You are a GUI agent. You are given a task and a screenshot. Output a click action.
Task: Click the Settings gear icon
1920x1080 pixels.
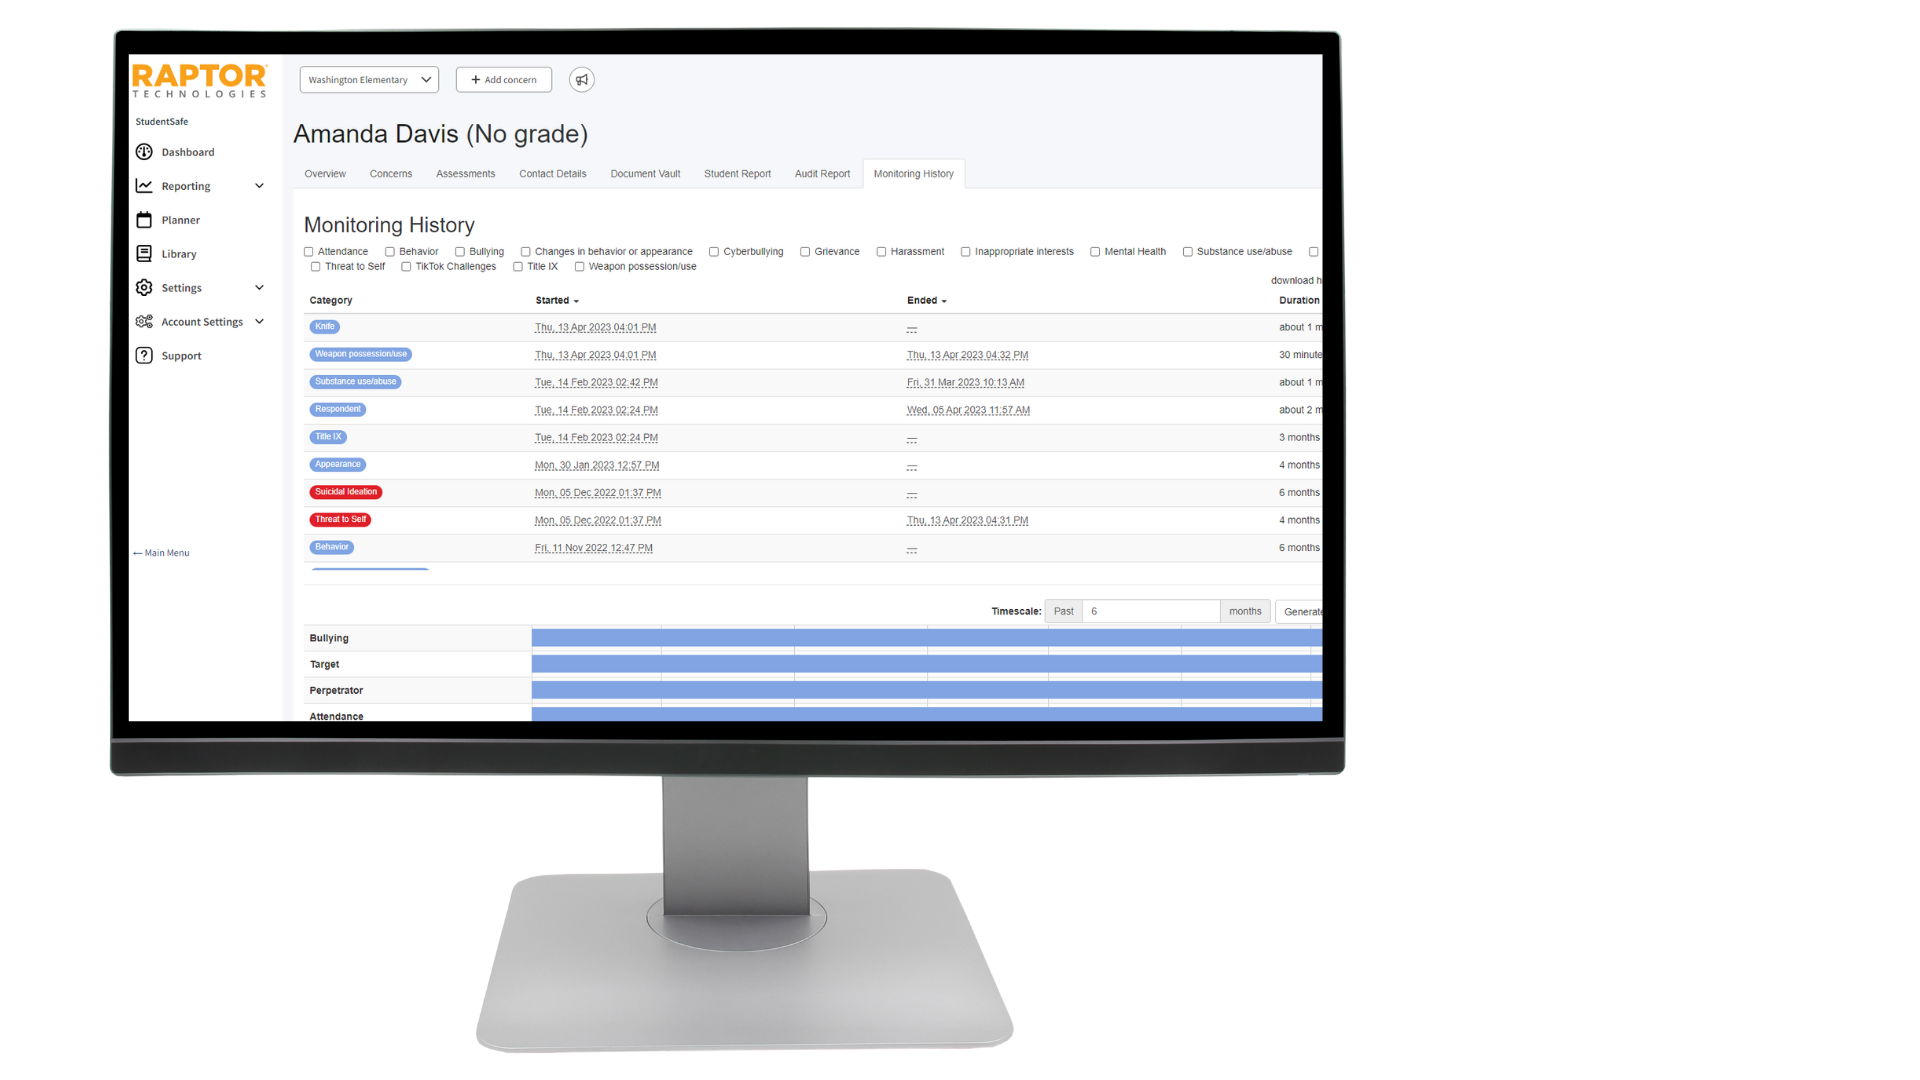[x=143, y=287]
